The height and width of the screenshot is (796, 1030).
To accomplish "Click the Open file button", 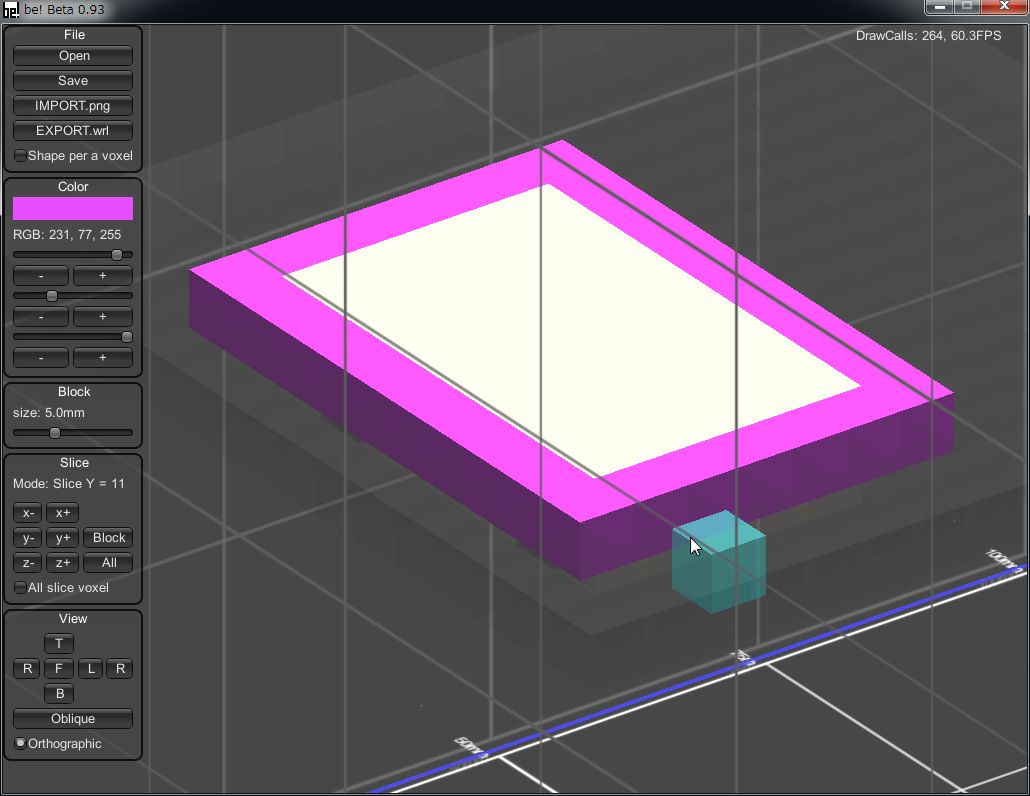I will (73, 56).
